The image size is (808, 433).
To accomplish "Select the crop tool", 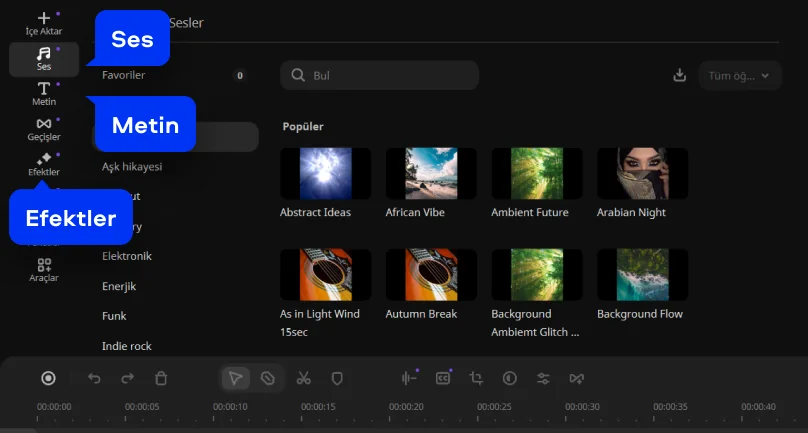I will [476, 378].
